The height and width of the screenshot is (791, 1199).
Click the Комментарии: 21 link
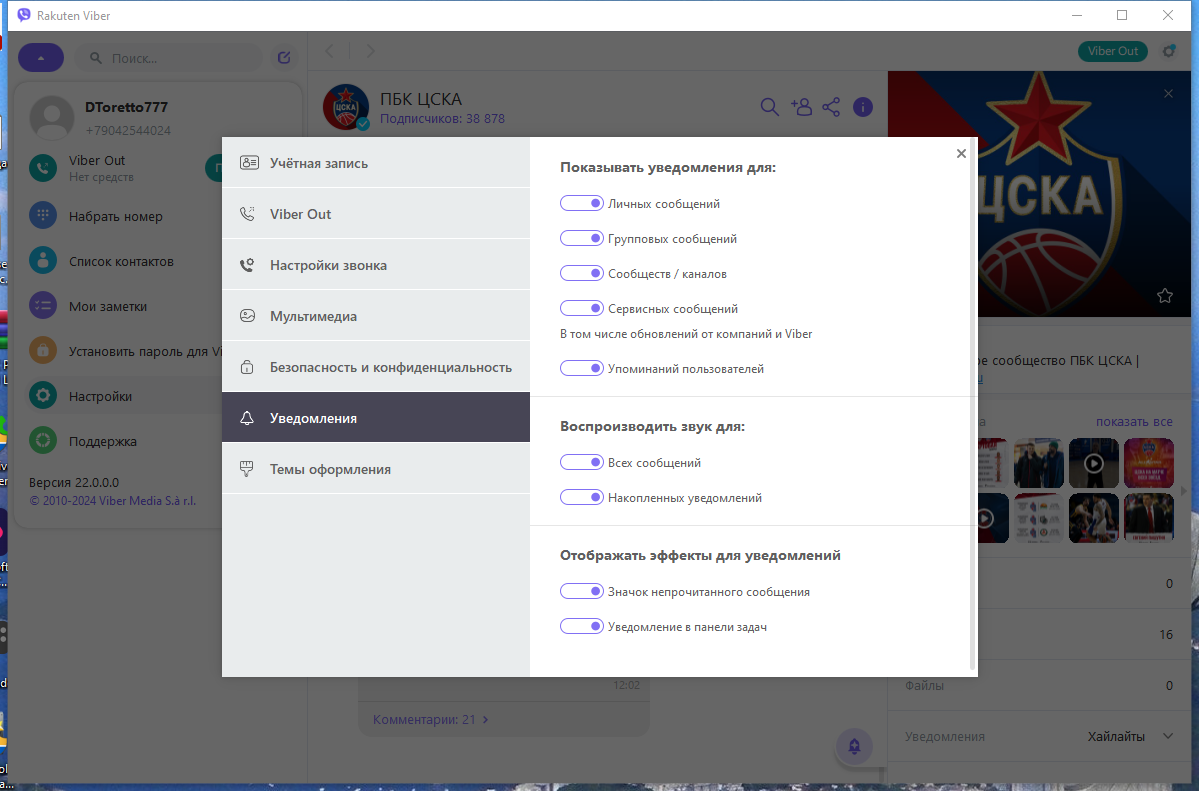pos(430,719)
